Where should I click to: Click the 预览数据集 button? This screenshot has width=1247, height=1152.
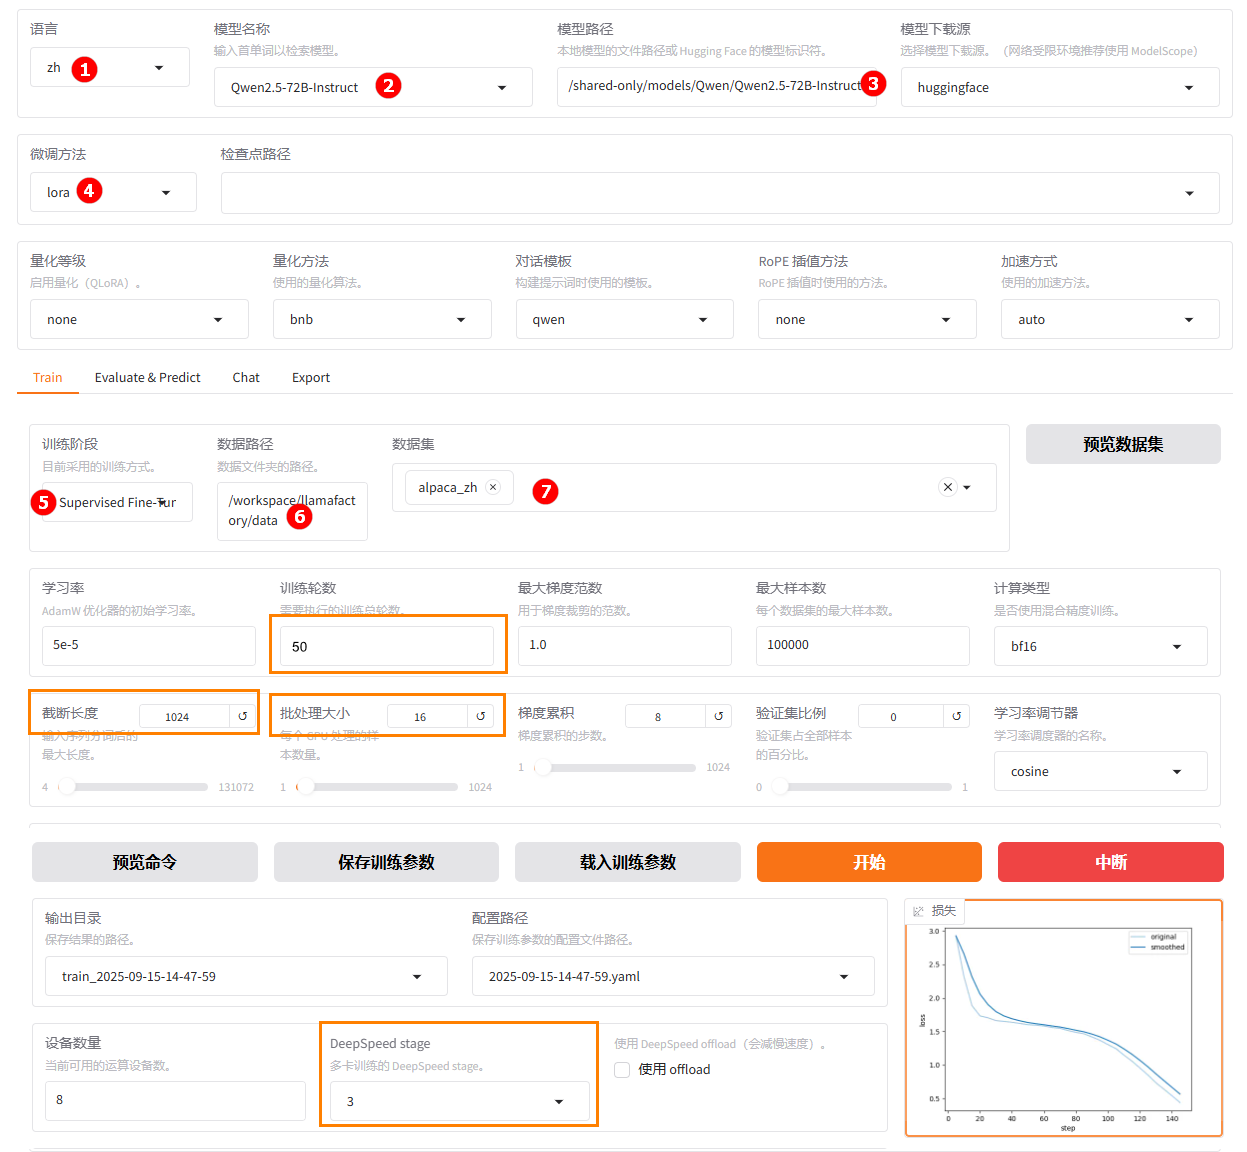[1122, 444]
